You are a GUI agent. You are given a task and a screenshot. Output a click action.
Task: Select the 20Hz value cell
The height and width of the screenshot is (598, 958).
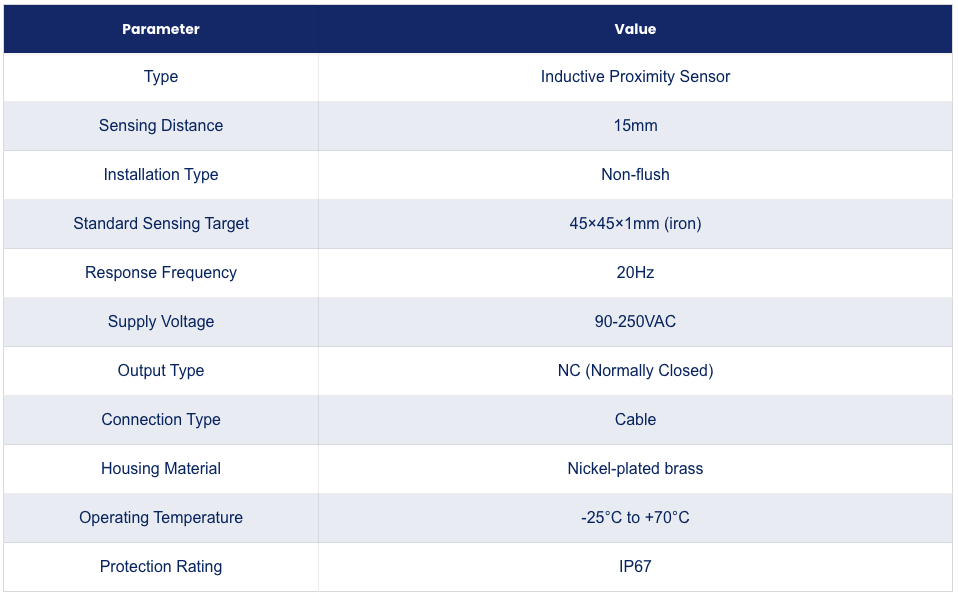[635, 272]
